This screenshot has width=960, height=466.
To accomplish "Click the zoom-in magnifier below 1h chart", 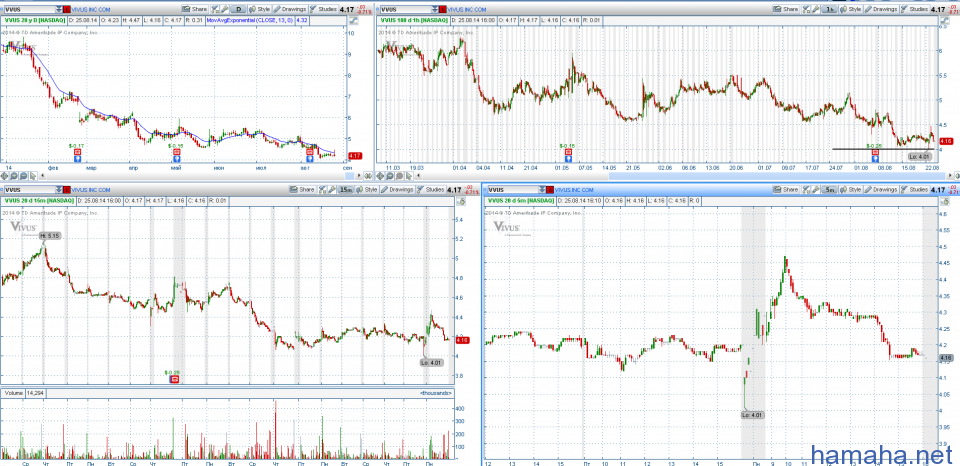I will pos(389,176).
